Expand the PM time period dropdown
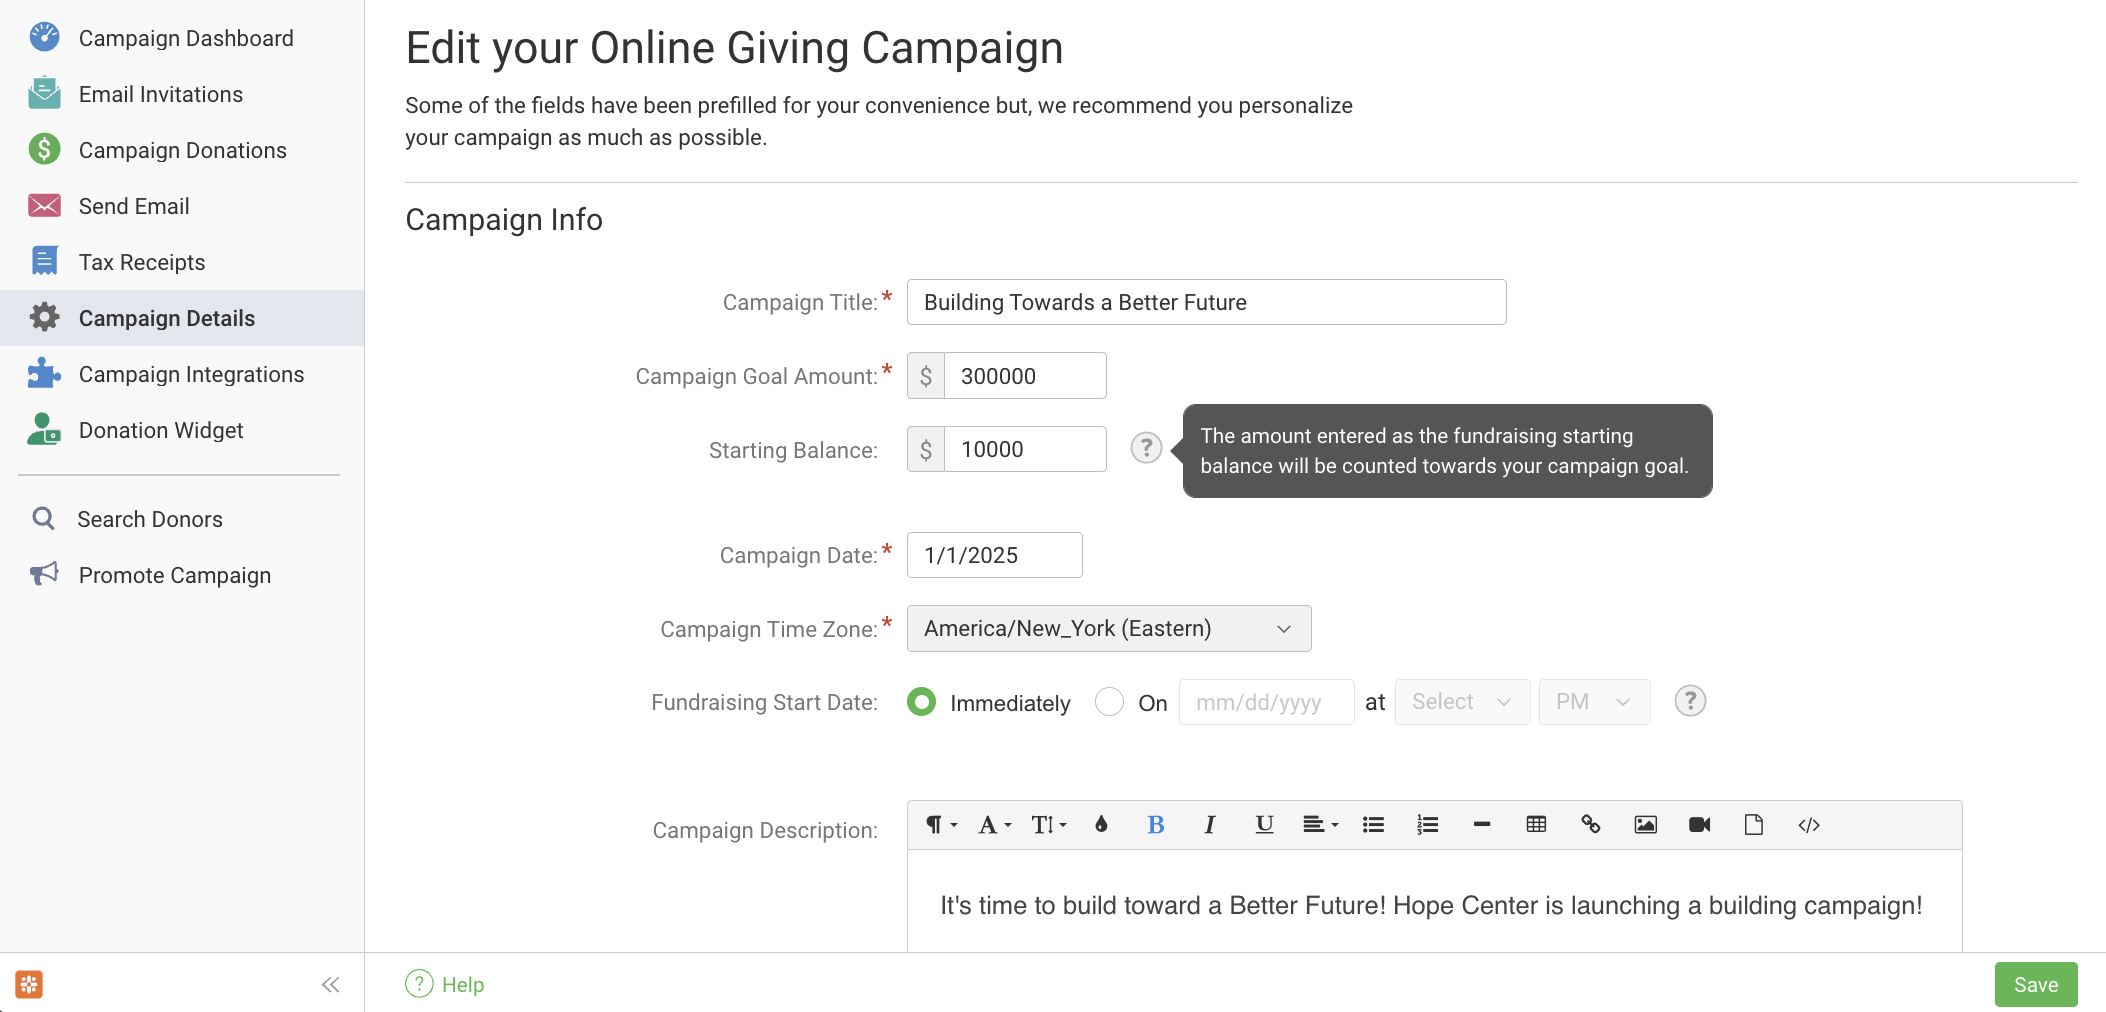Image resolution: width=2106 pixels, height=1012 pixels. (x=1593, y=702)
